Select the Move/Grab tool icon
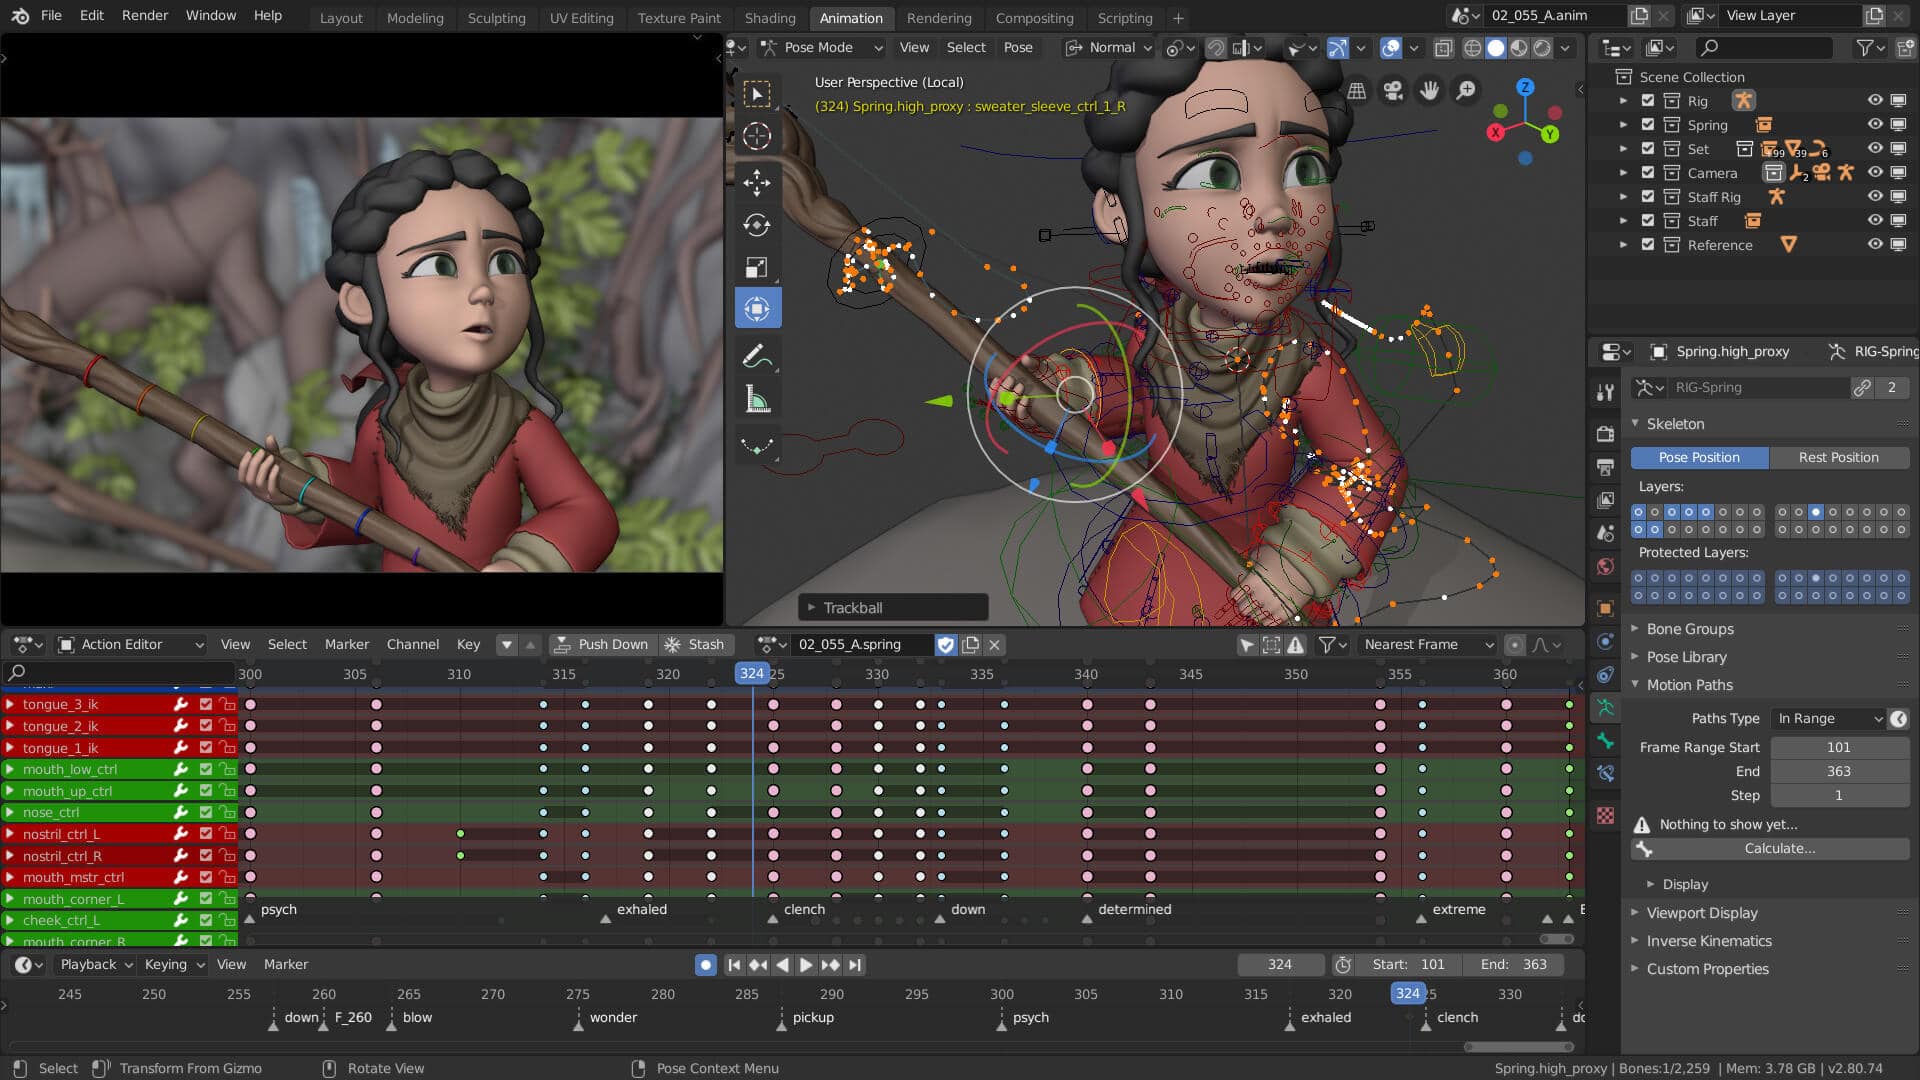 tap(757, 179)
